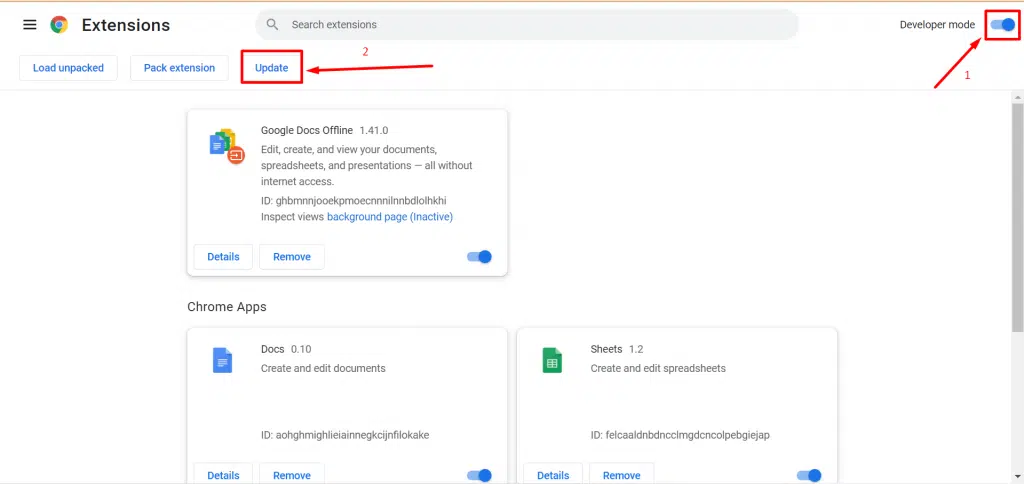Click 'Create and edit spreadsheets' description
This screenshot has height=484, width=1024.
[x=658, y=368]
